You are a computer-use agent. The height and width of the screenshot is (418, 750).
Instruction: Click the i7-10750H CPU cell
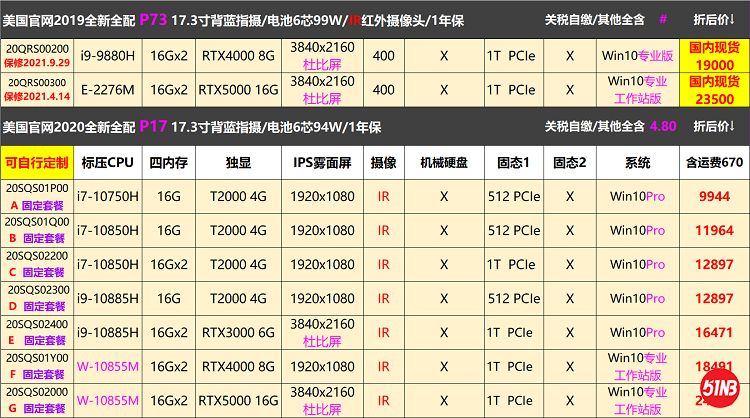coord(107,196)
